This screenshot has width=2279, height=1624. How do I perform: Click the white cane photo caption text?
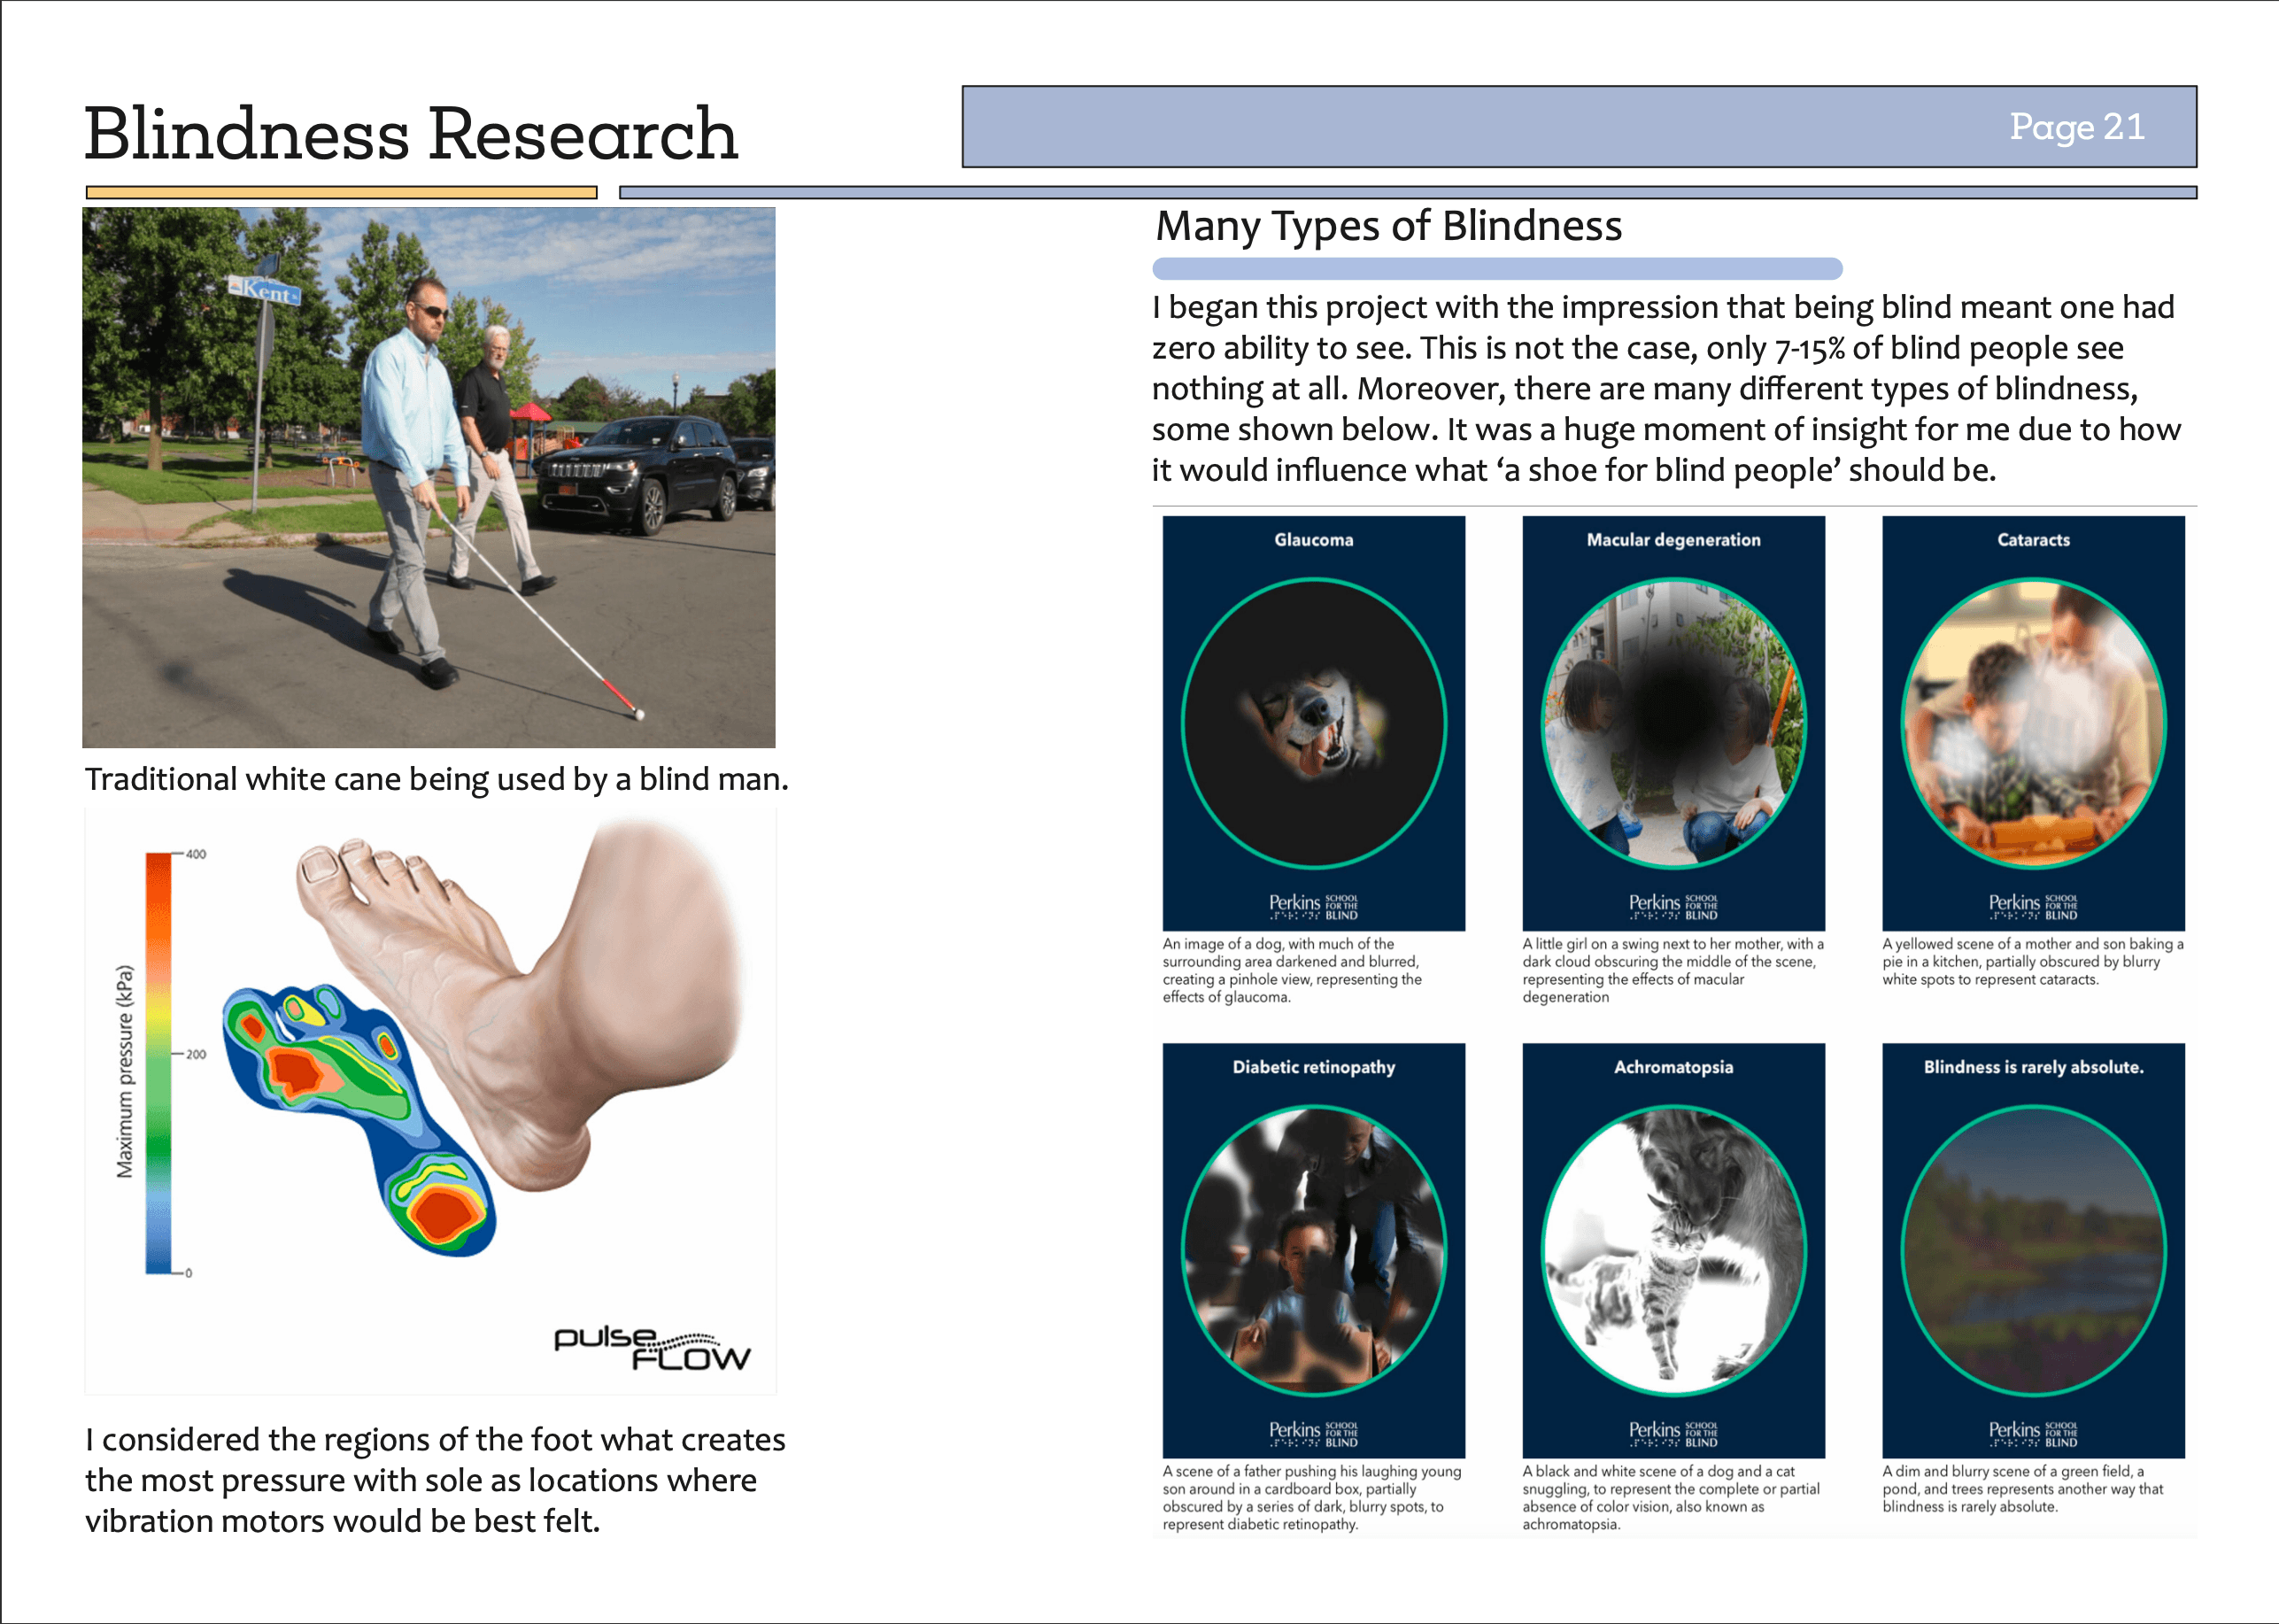(437, 779)
